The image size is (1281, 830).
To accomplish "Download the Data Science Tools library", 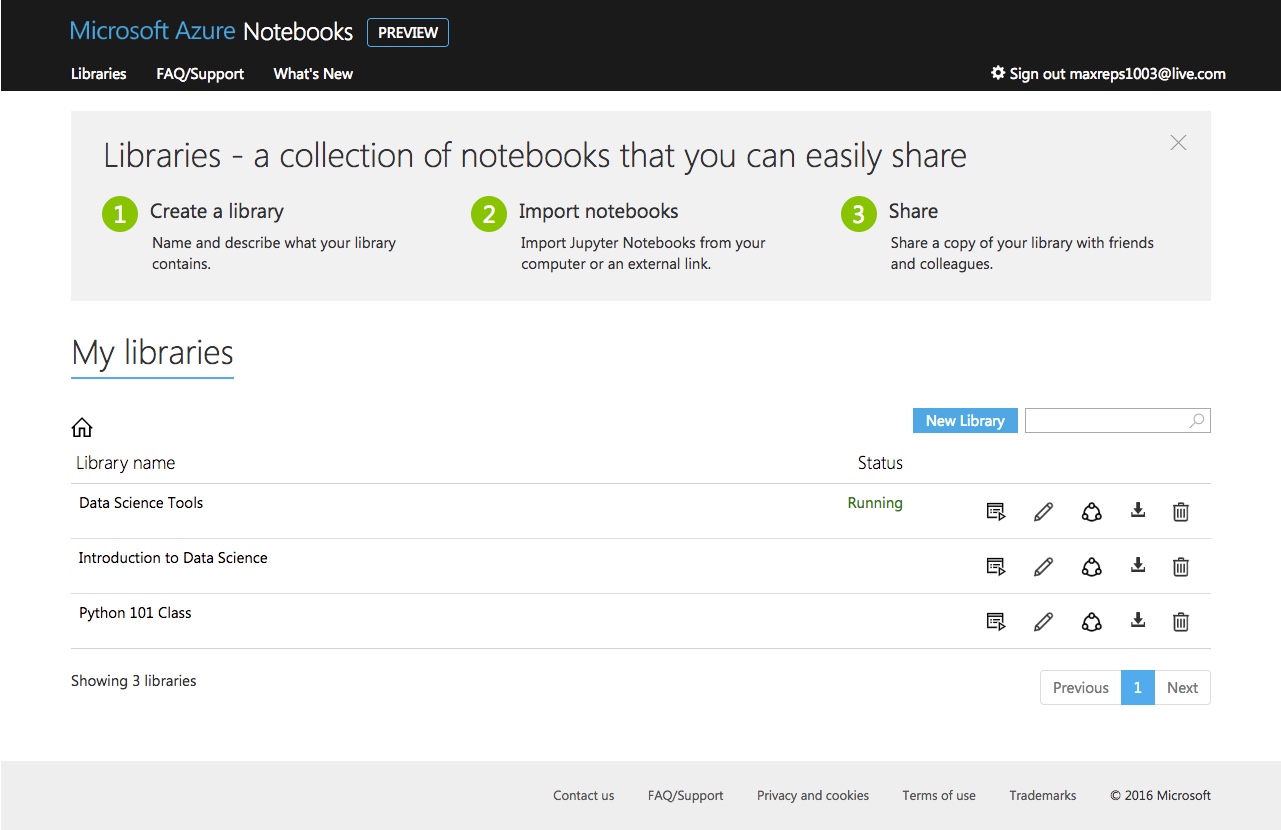I will [1137, 511].
